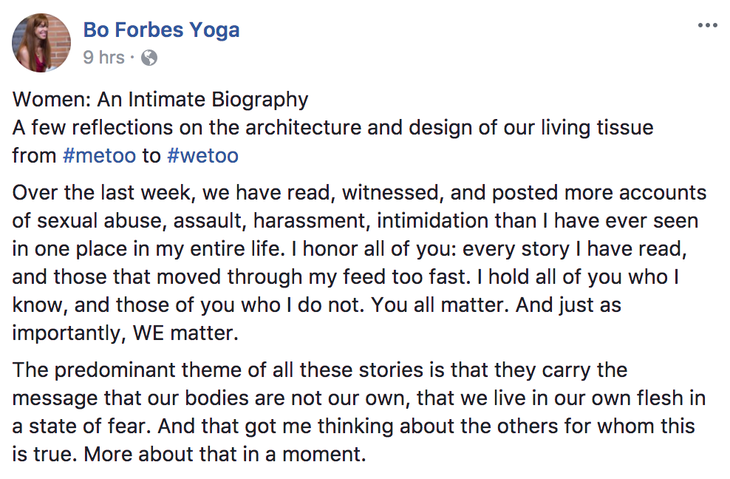This screenshot has height=479, width=730.
Task: Click the "Women: An Intimate Biography" title line
Action: (x=160, y=100)
